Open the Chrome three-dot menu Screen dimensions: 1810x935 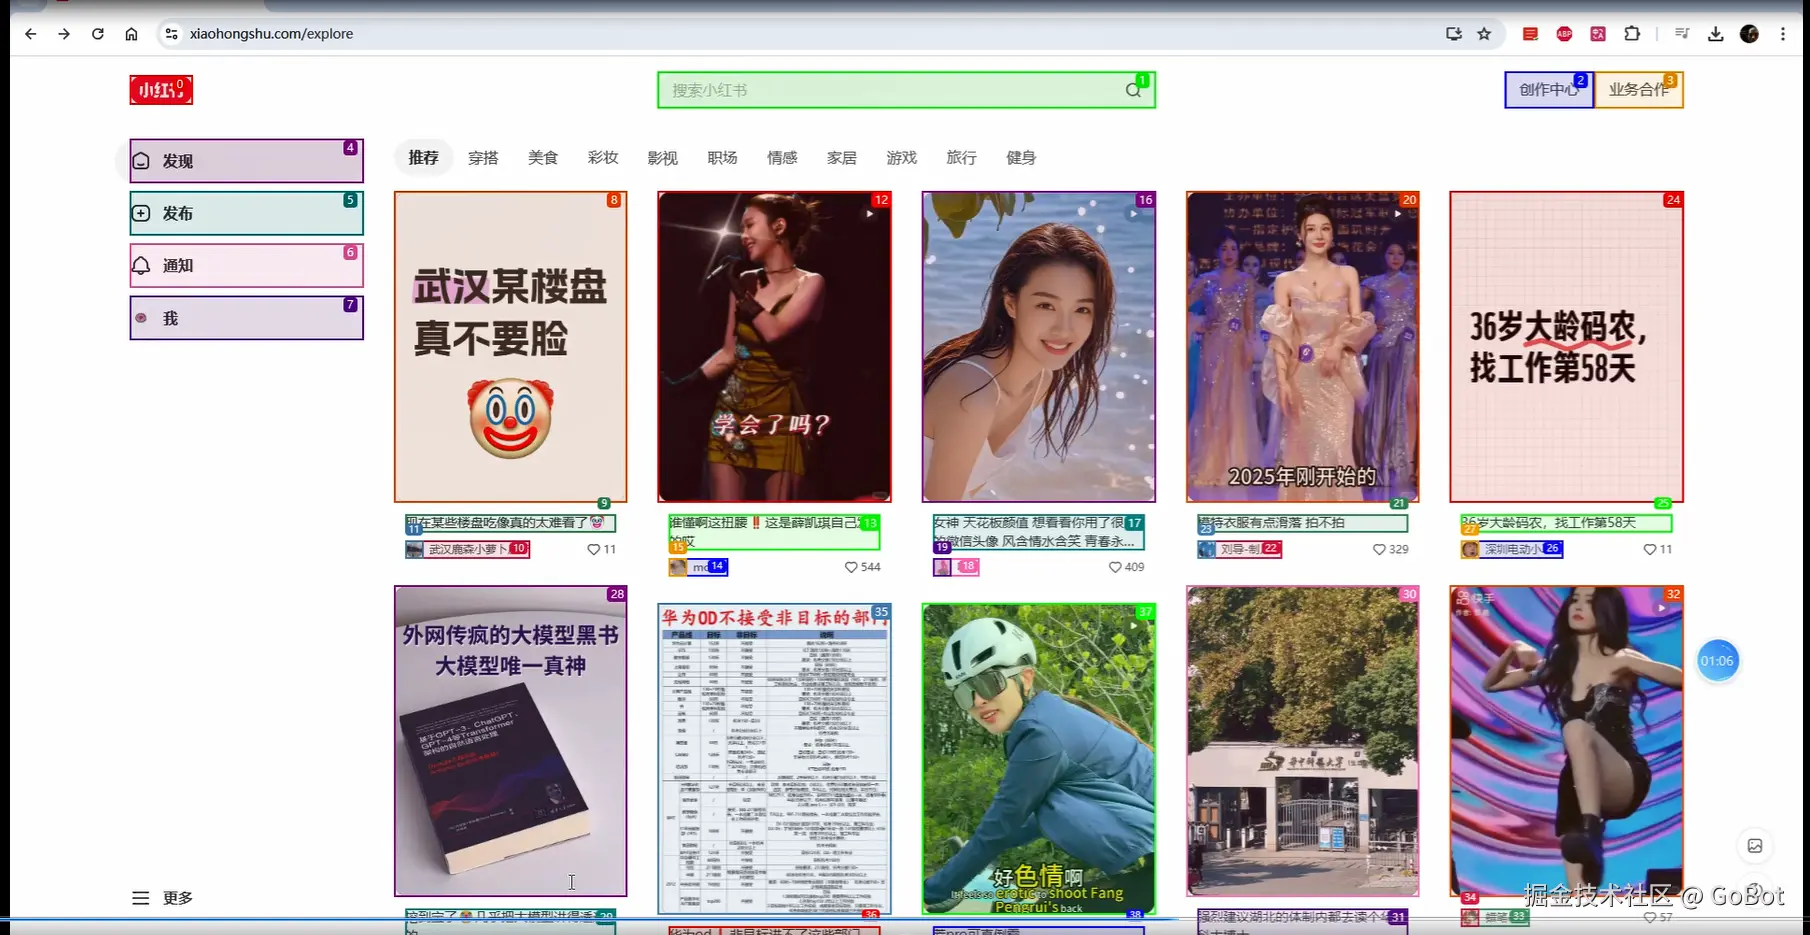click(1783, 33)
